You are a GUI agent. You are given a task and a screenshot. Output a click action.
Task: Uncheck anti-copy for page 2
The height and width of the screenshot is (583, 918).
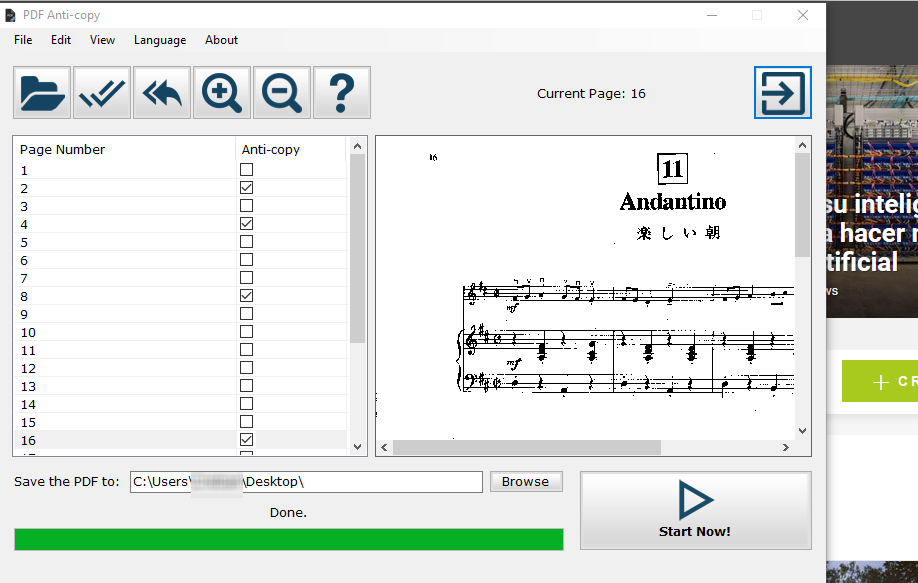[246, 188]
